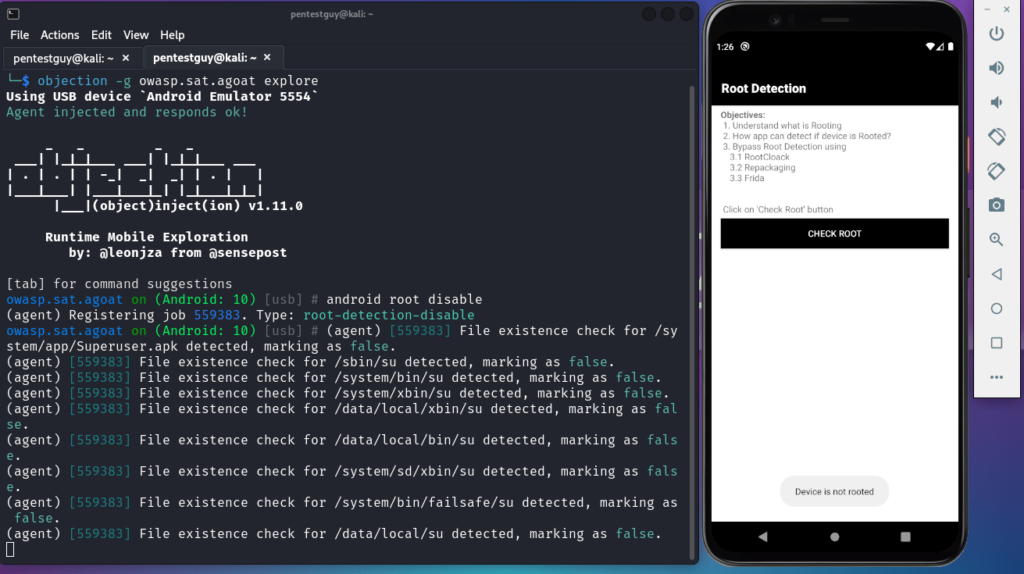Viewport: 1024px width, 574px height.
Task: Click 'Click on 'Check Root' button' instruction
Action: pos(777,210)
